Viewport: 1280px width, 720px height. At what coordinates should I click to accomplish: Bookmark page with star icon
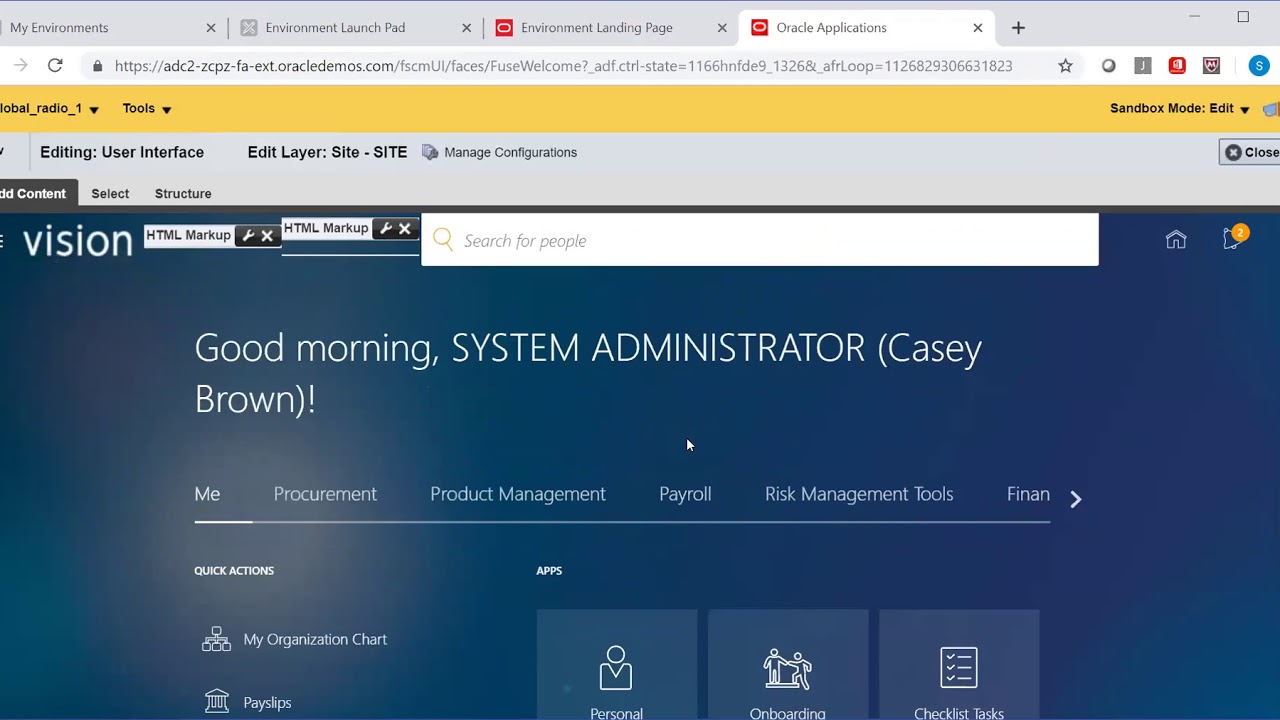point(1065,66)
